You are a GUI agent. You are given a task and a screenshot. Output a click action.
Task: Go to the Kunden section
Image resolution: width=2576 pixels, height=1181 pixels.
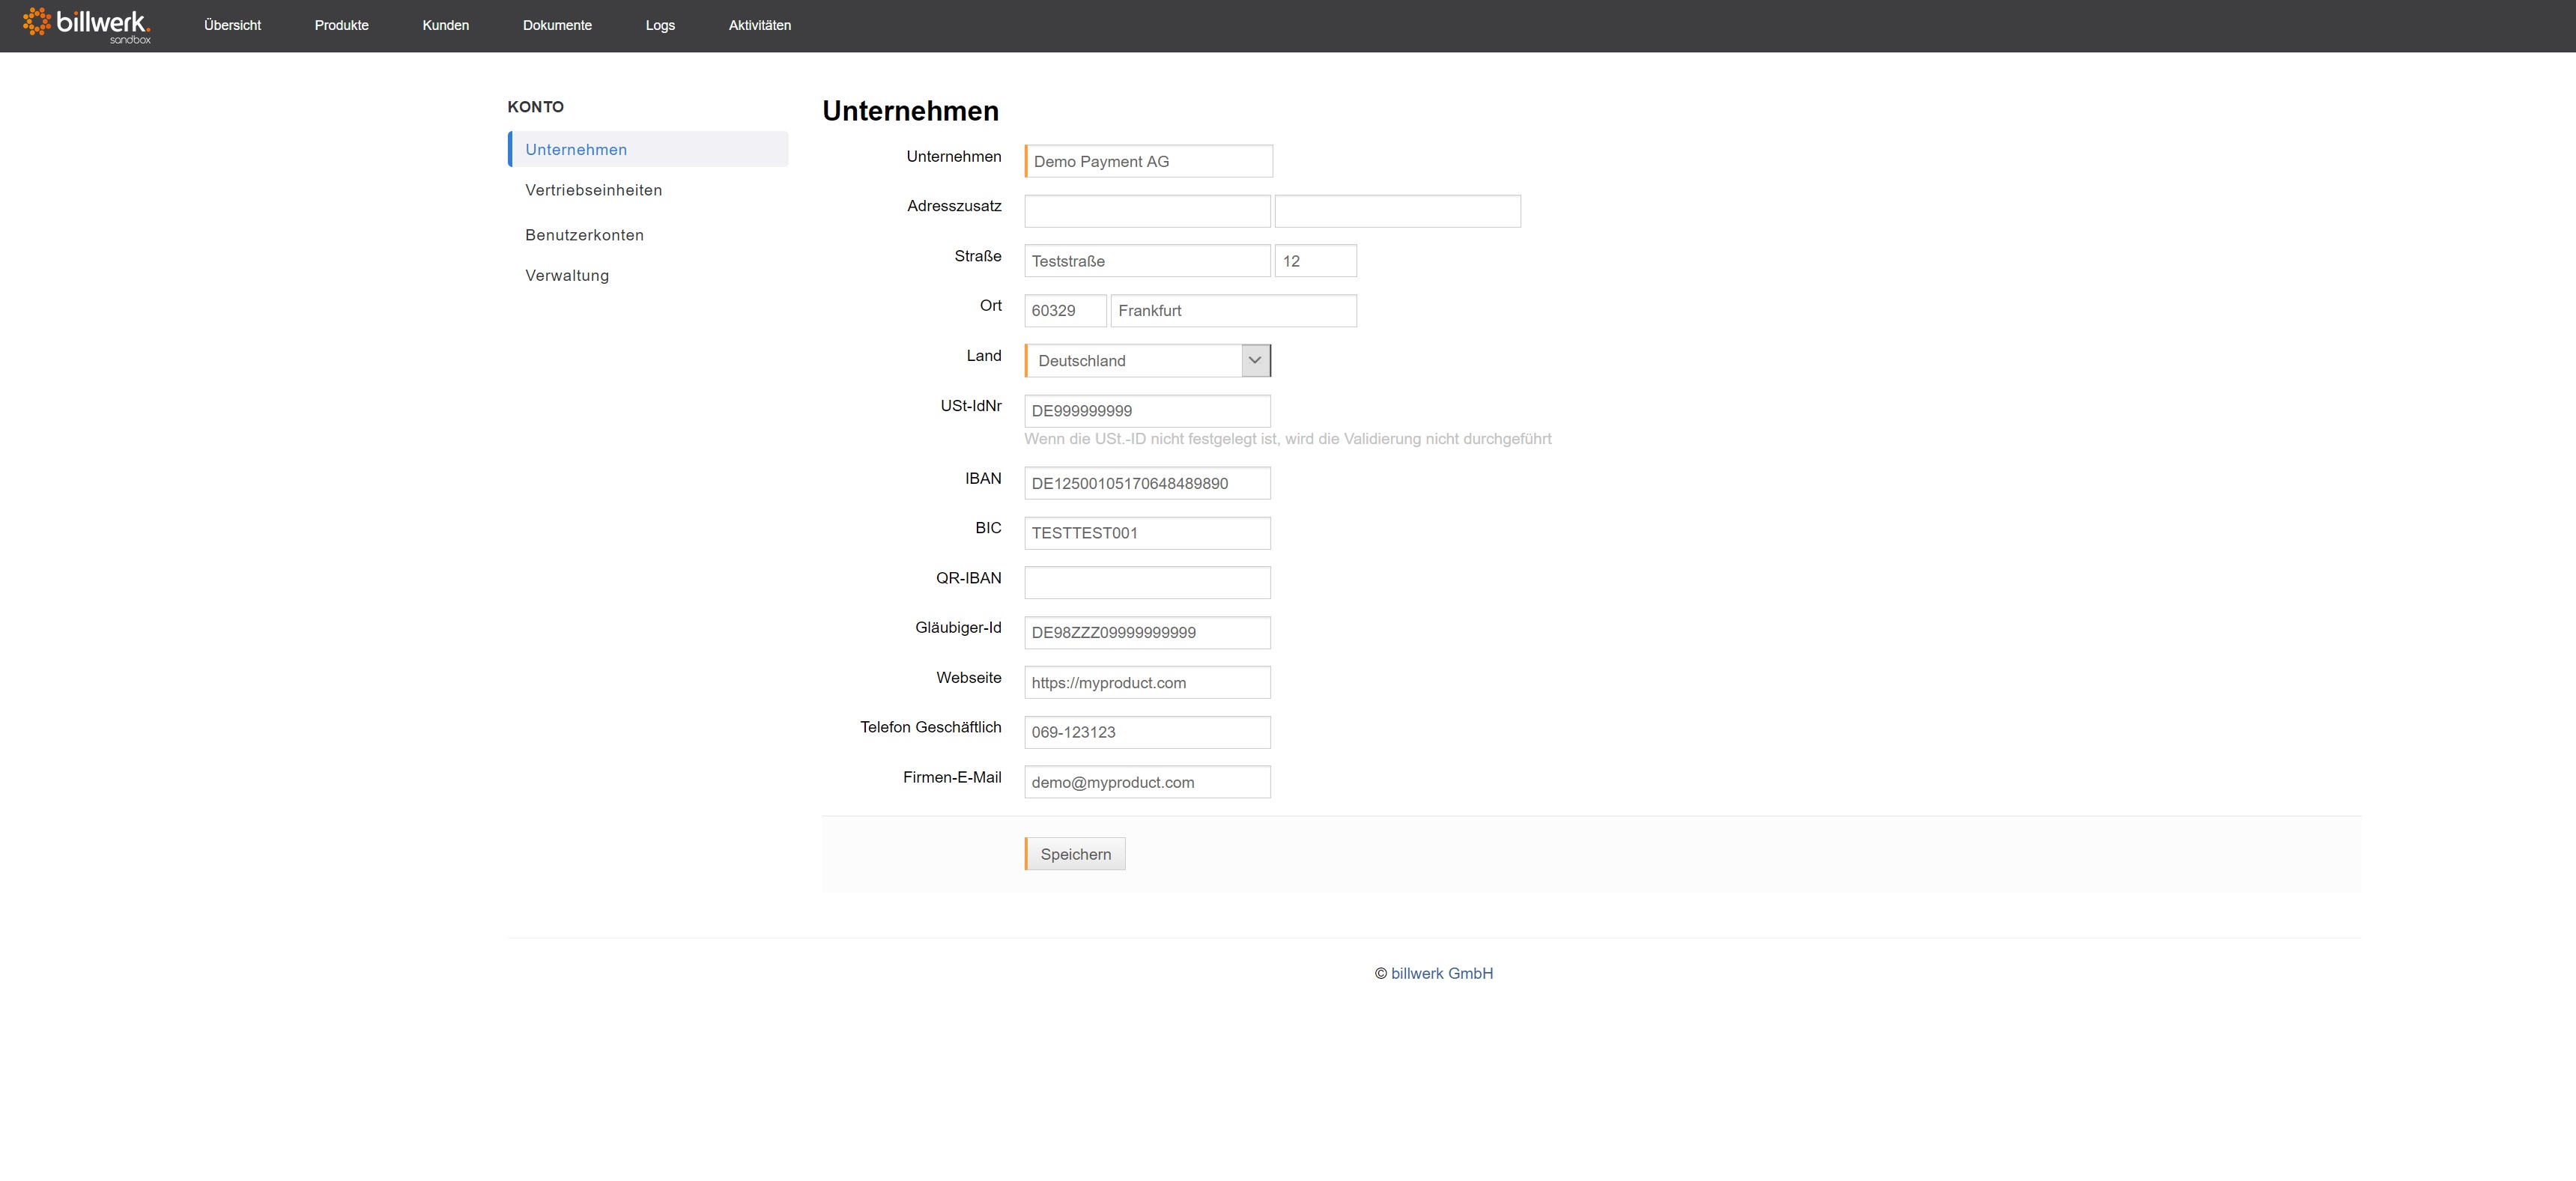(x=445, y=25)
